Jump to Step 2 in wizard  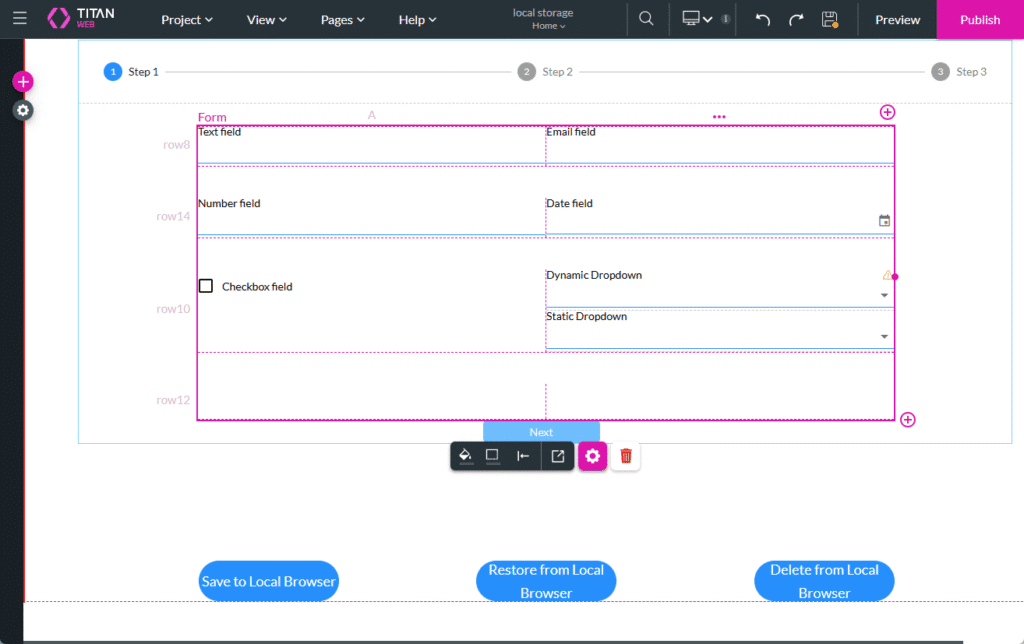tap(527, 72)
